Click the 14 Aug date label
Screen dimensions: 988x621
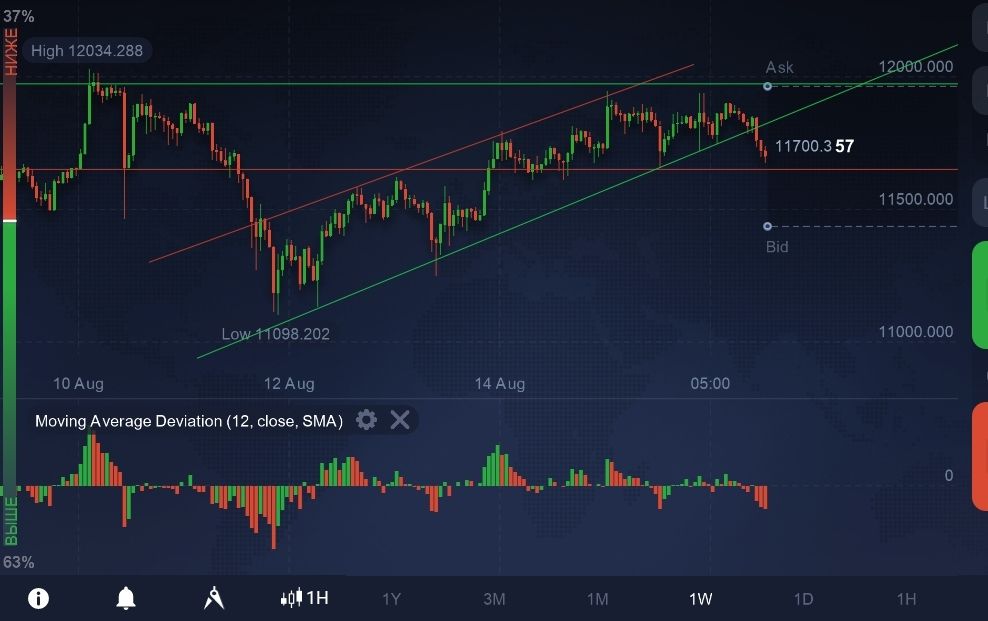click(x=500, y=384)
